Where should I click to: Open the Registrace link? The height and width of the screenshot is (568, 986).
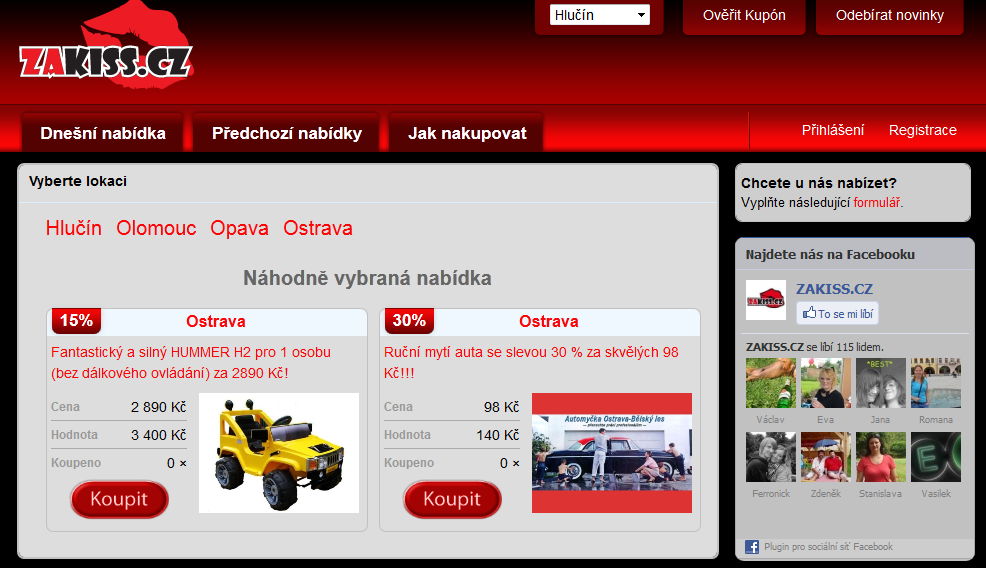(x=922, y=130)
